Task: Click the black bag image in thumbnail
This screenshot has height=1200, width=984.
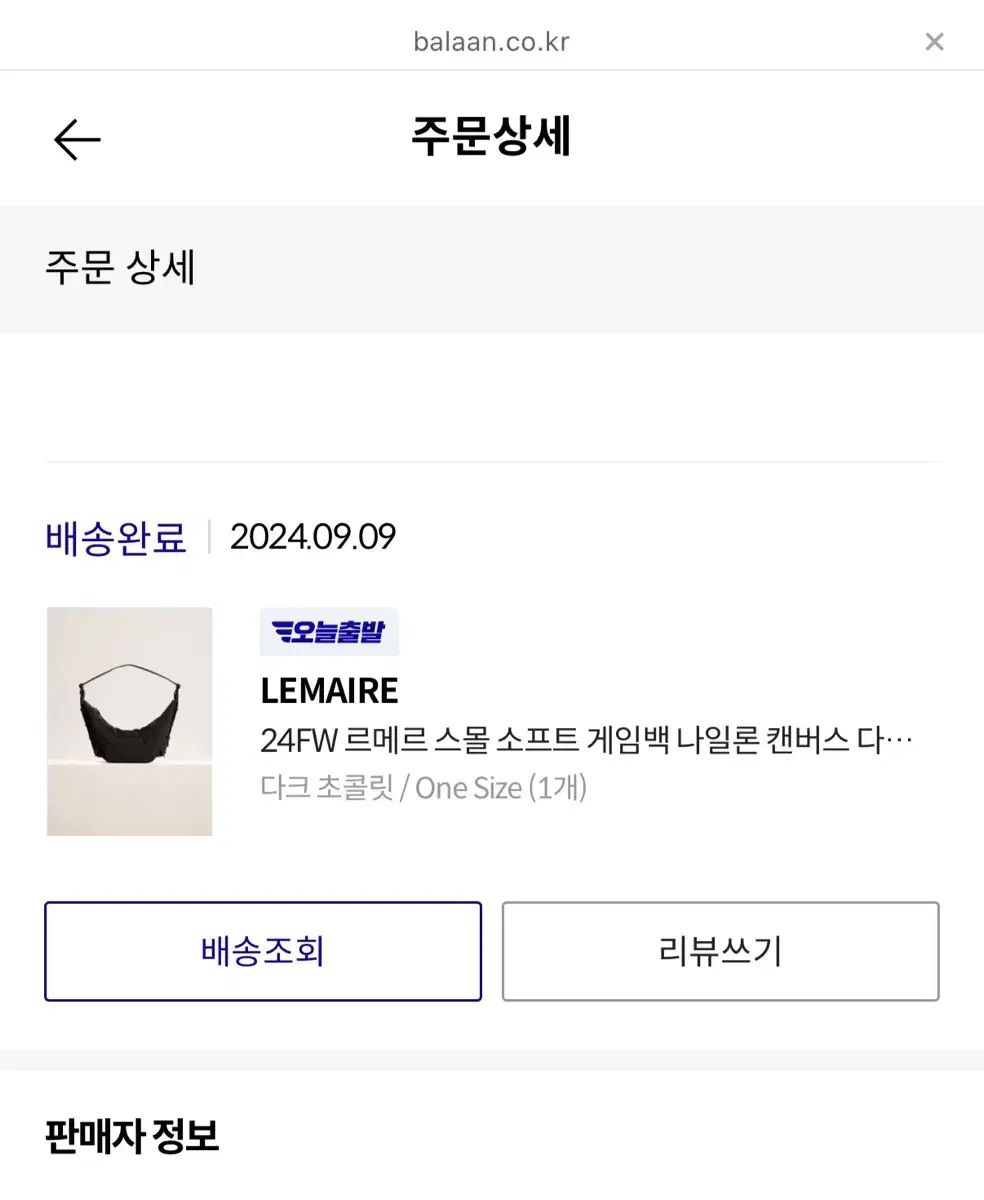Action: pos(130,713)
